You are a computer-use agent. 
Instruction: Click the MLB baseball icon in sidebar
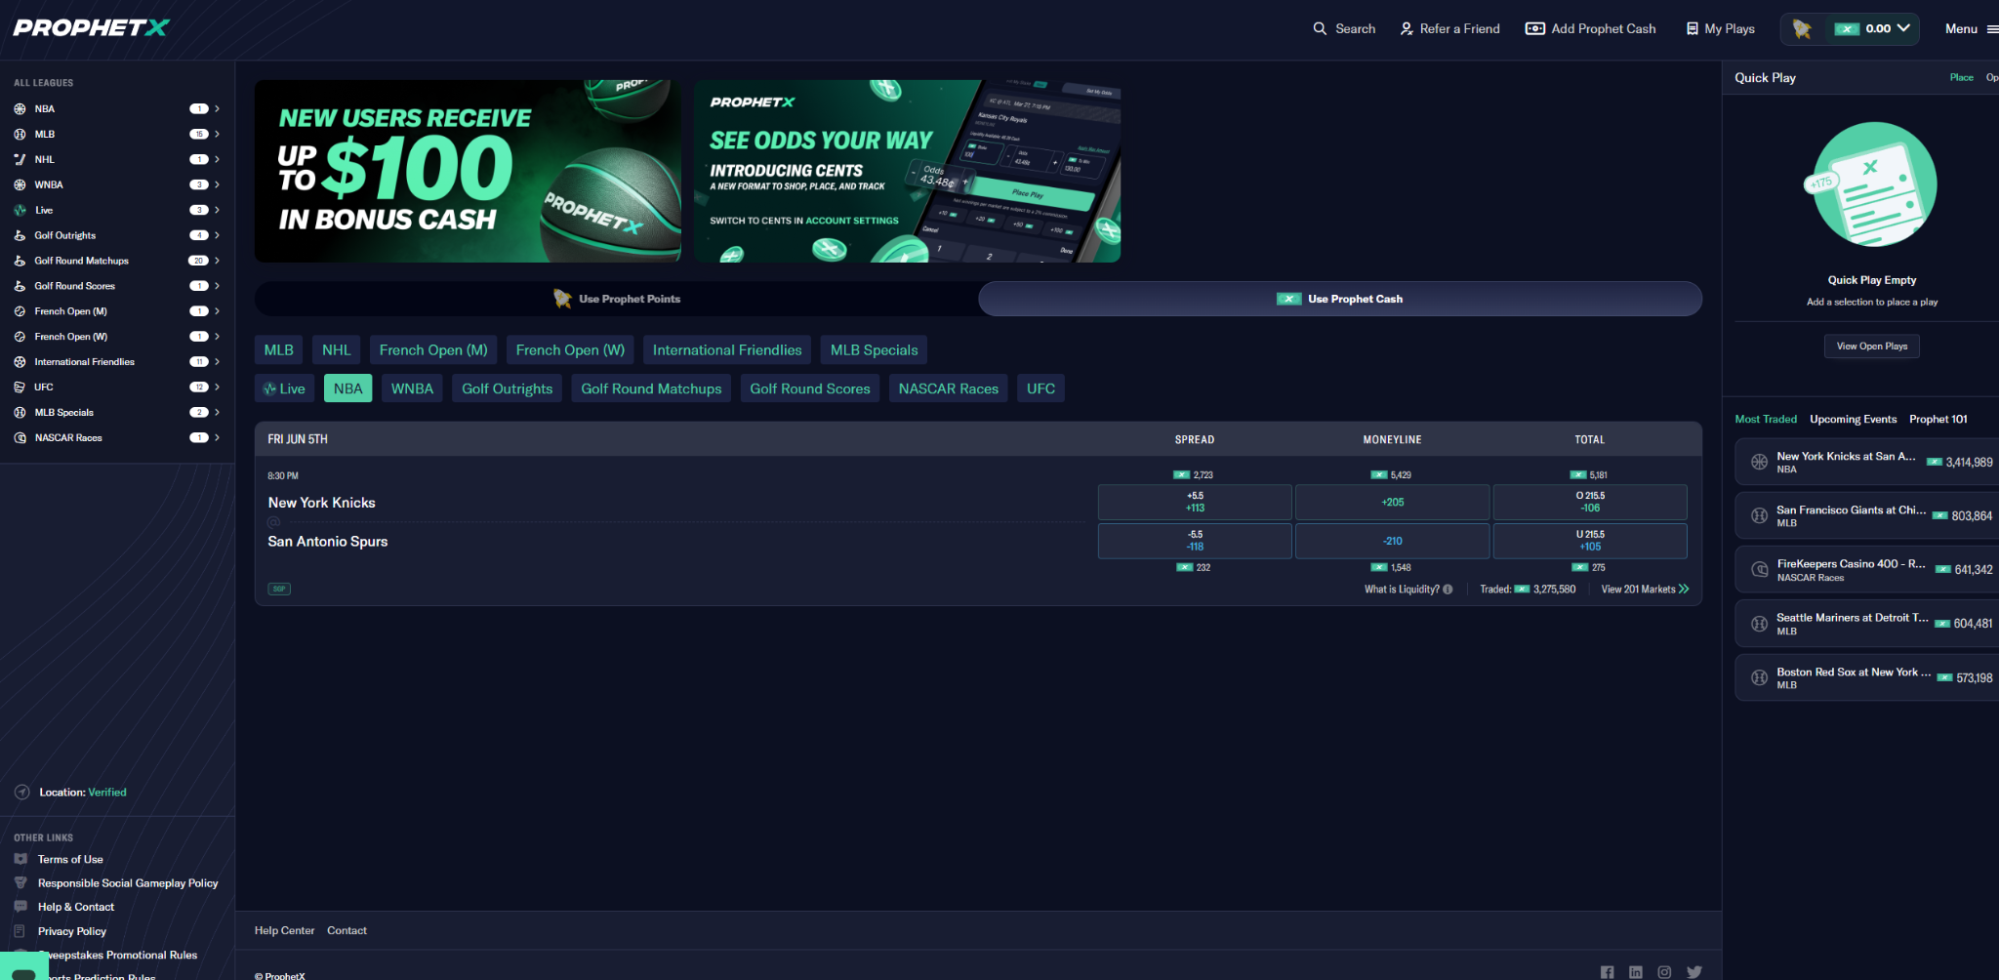[x=20, y=134]
